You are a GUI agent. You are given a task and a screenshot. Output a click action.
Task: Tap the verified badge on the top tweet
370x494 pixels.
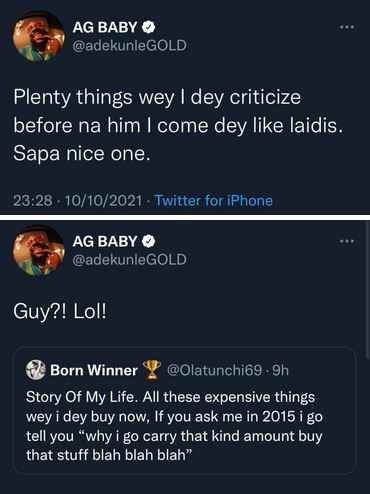coord(149,27)
